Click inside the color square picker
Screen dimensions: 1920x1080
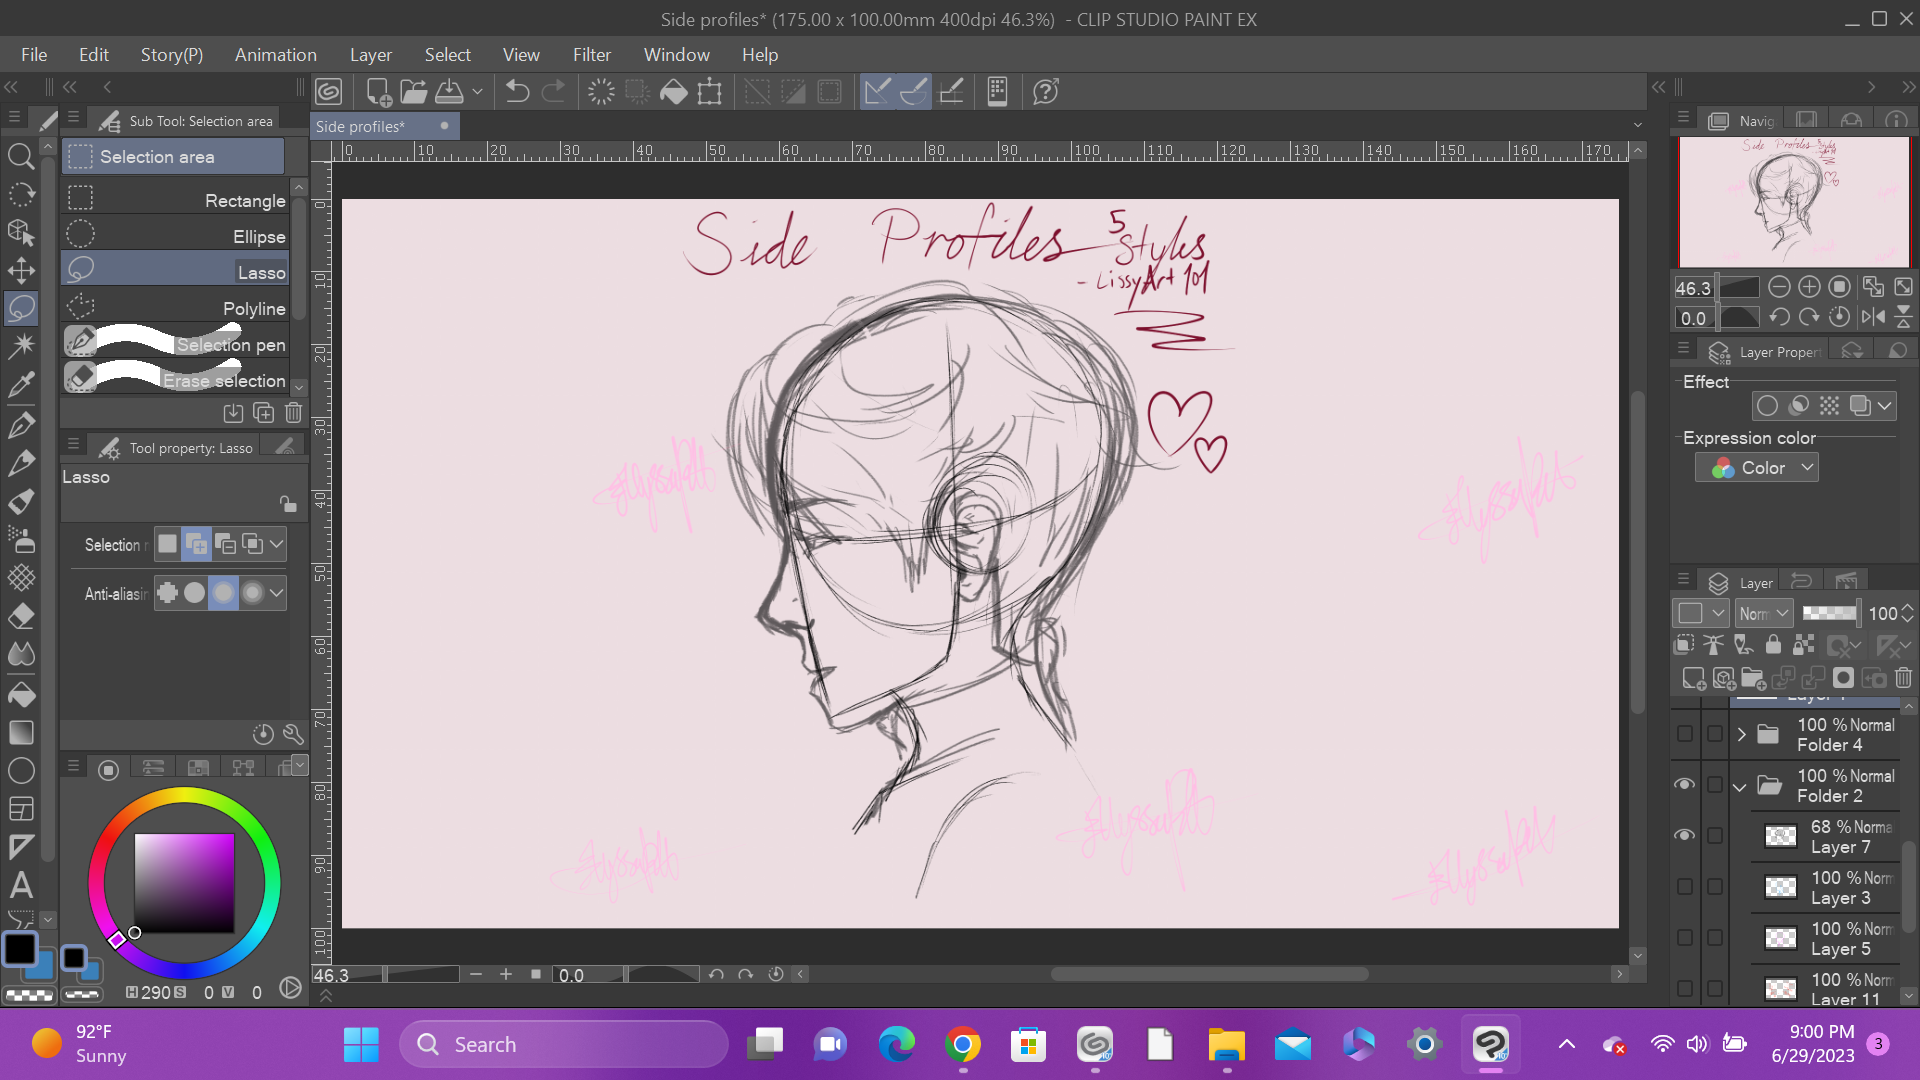(184, 882)
